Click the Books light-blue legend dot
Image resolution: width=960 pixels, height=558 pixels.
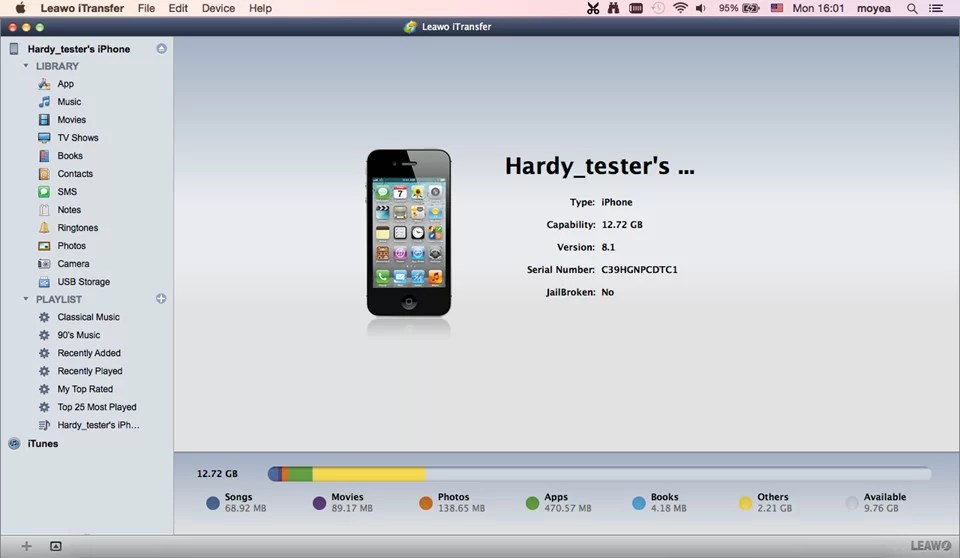pyautogui.click(x=639, y=503)
